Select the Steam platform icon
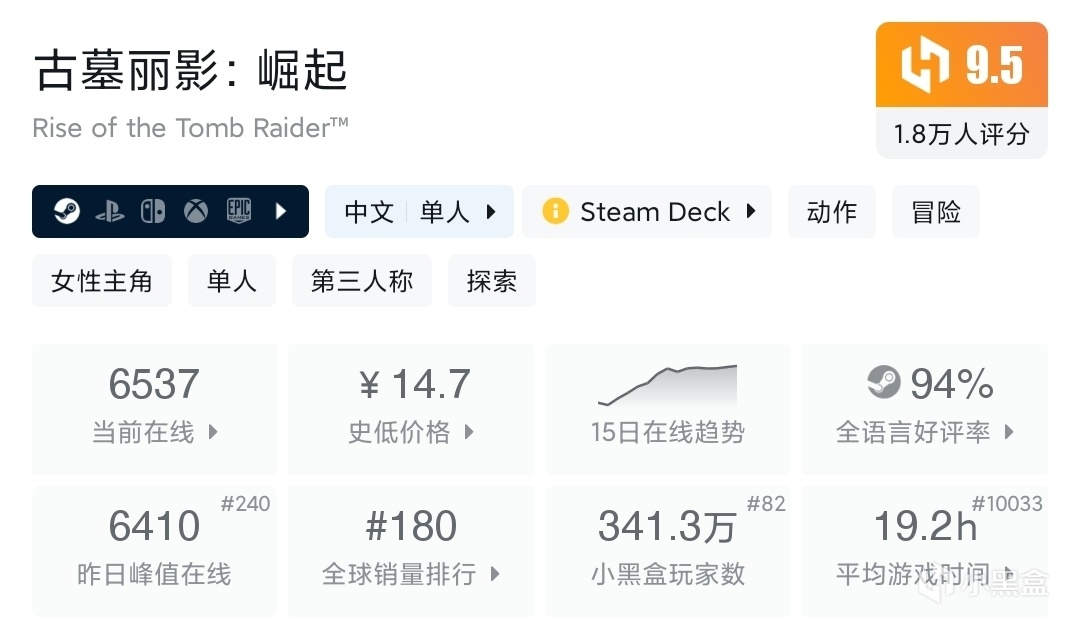Screen dimensions: 1080x619 pyautogui.click(x=66, y=211)
